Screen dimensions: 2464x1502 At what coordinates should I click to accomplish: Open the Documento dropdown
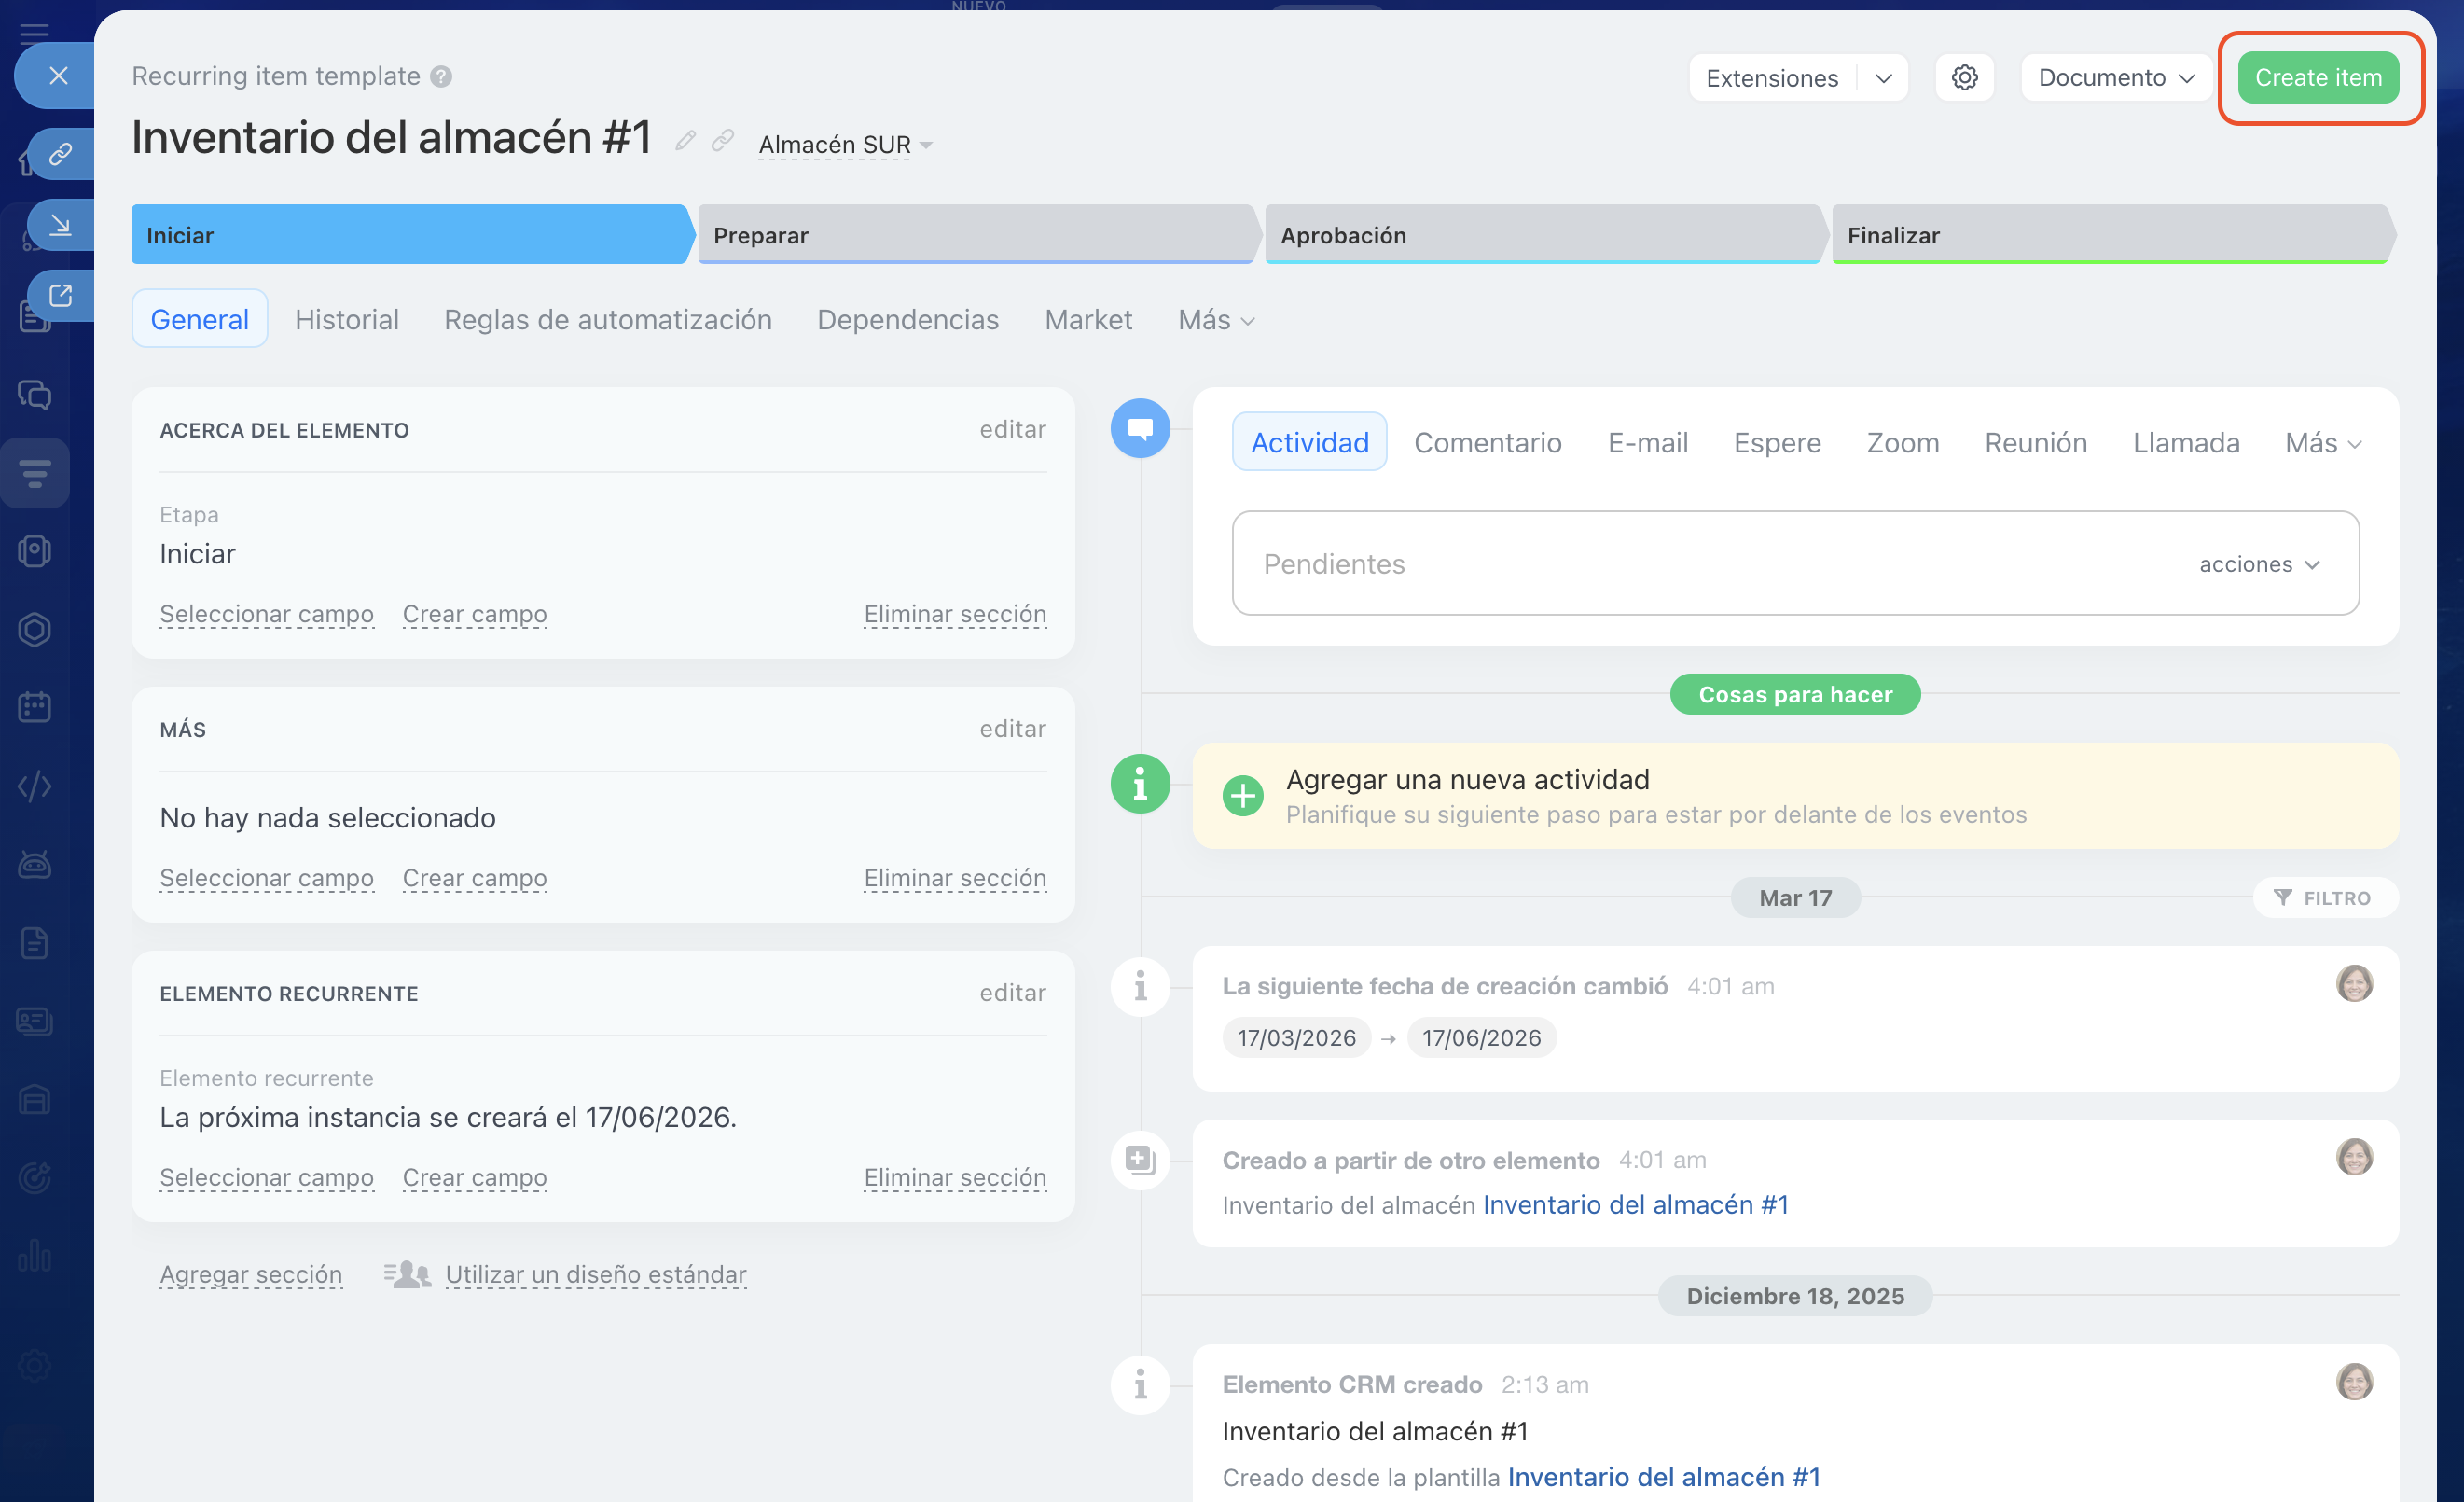[2116, 78]
